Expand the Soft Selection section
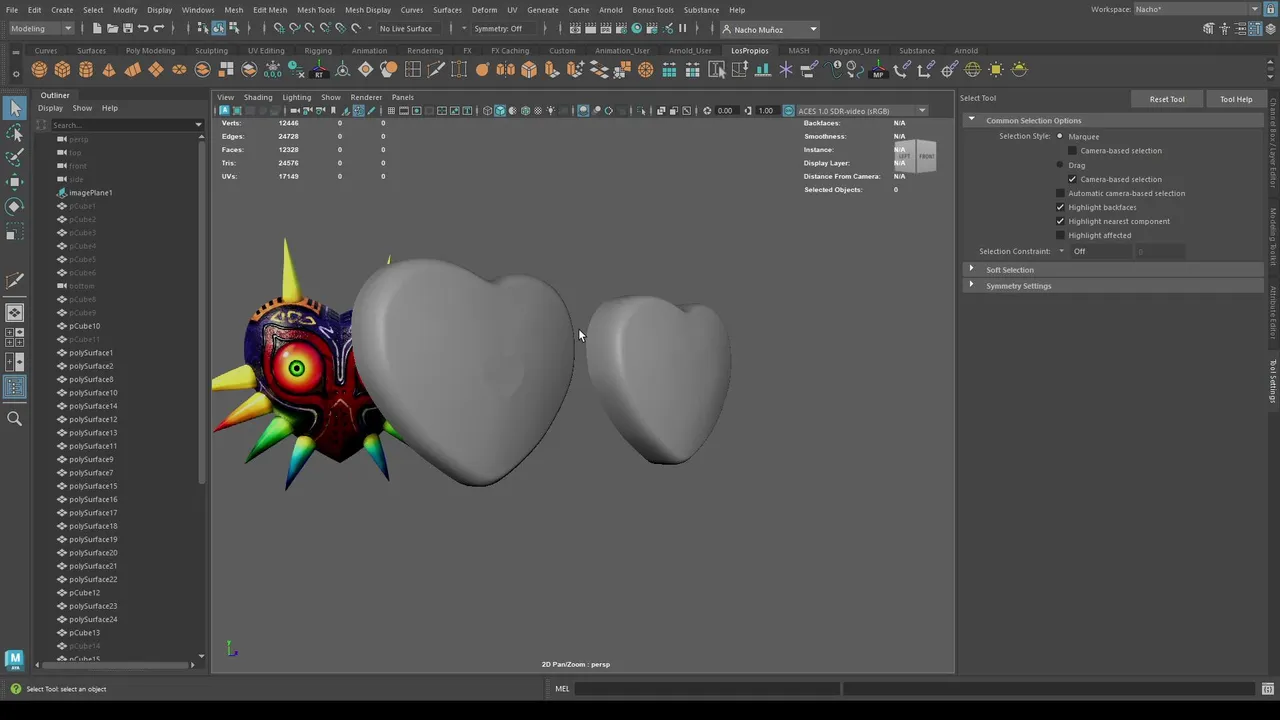The width and height of the screenshot is (1280, 720). [x=1009, y=270]
